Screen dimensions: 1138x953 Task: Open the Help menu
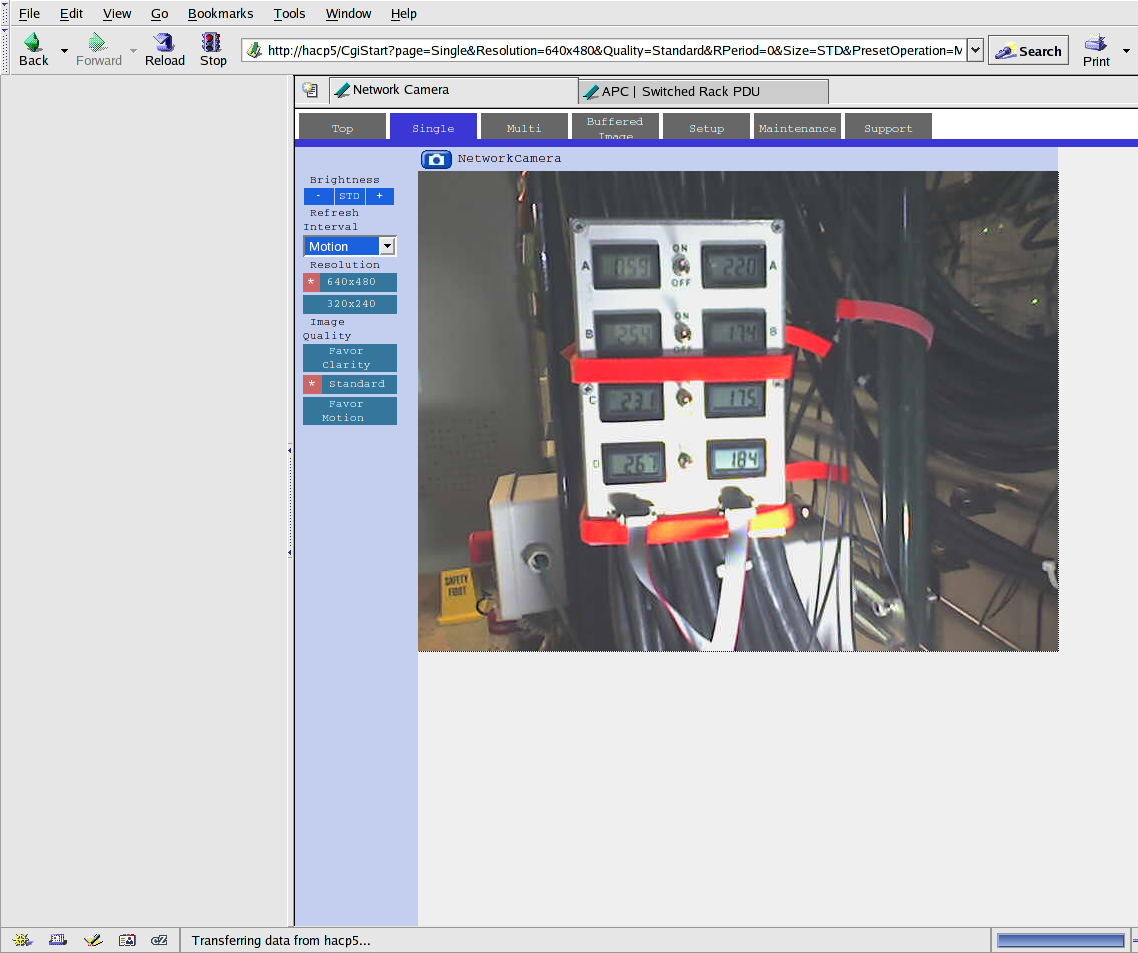tap(404, 13)
